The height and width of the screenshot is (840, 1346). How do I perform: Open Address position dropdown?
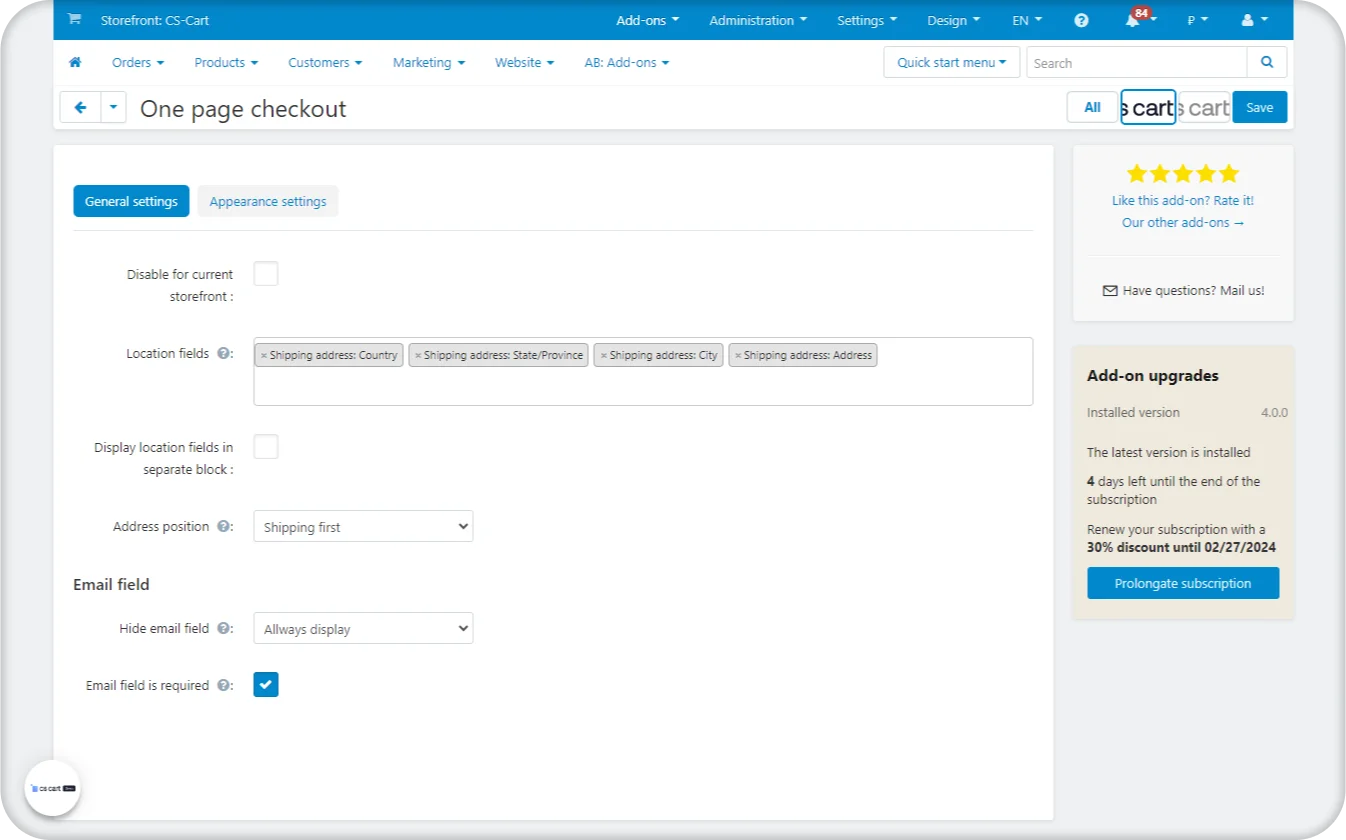(x=363, y=527)
